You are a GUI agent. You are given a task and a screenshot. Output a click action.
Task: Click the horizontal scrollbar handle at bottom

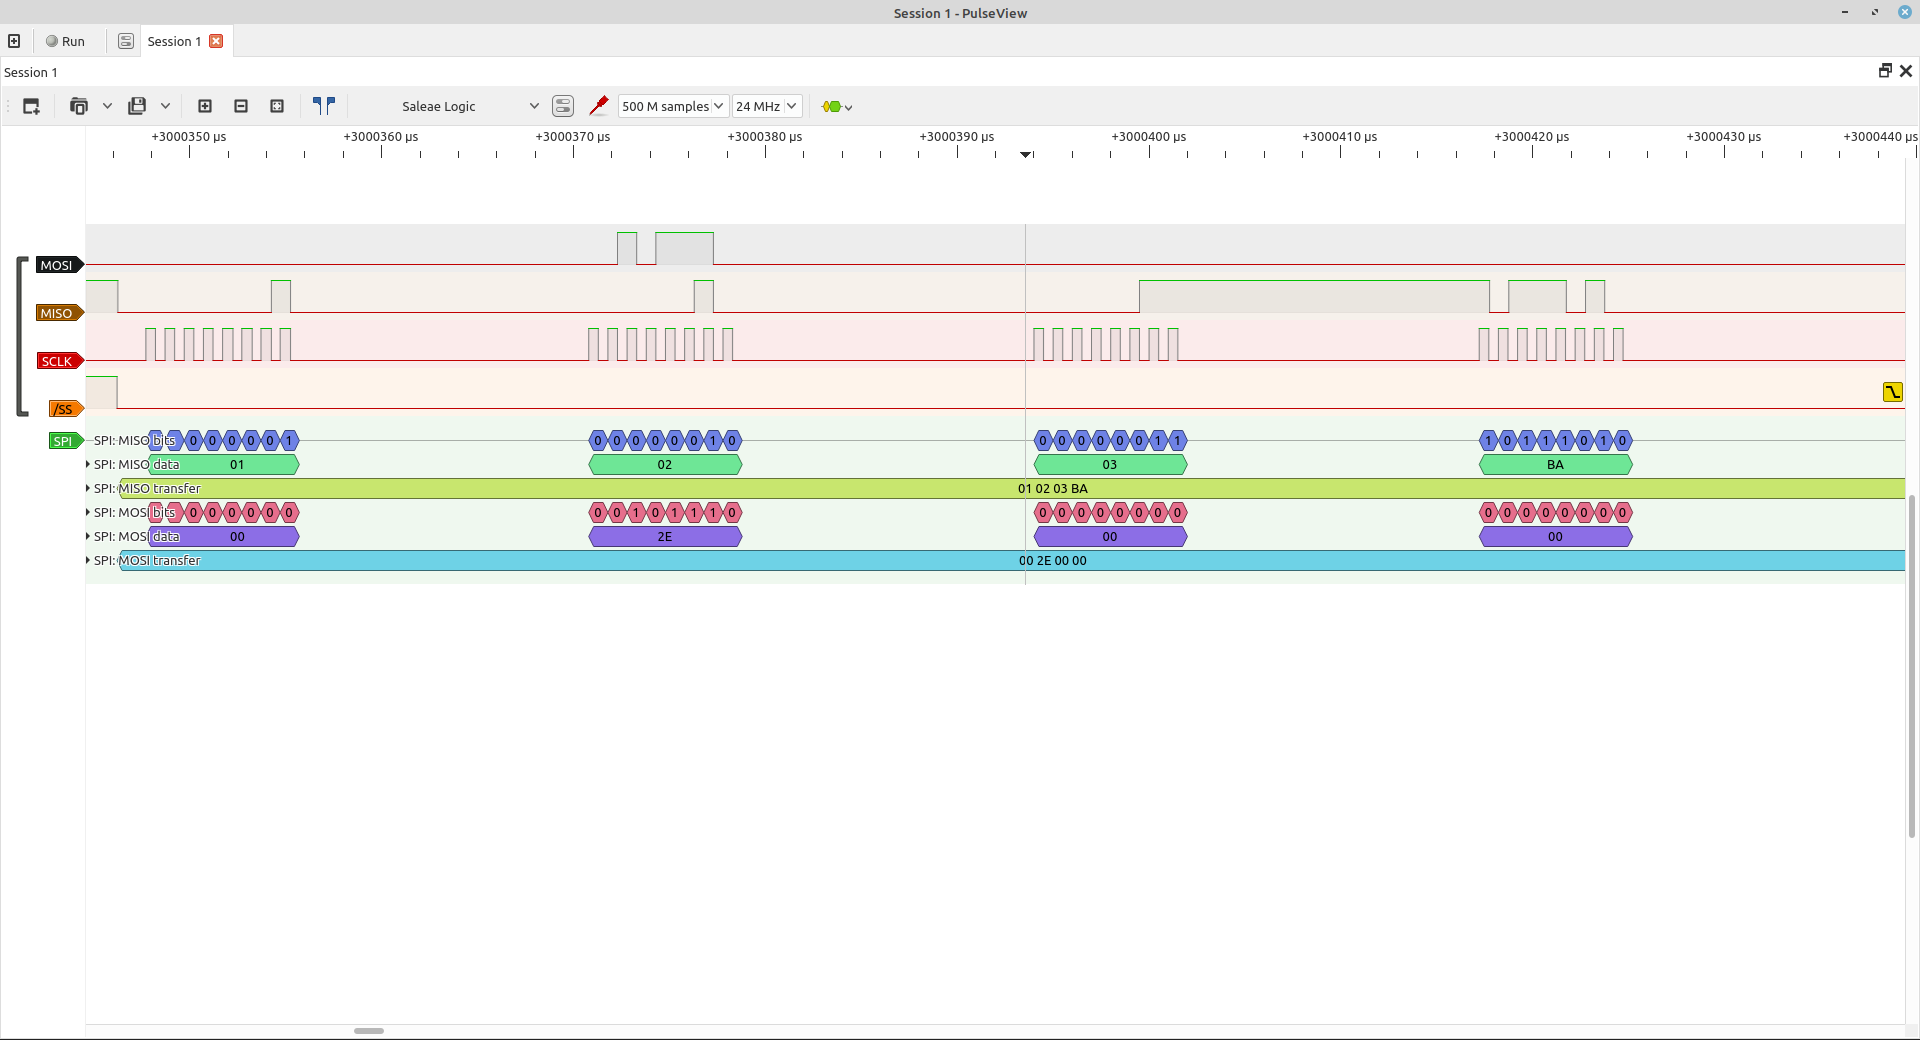click(369, 1031)
